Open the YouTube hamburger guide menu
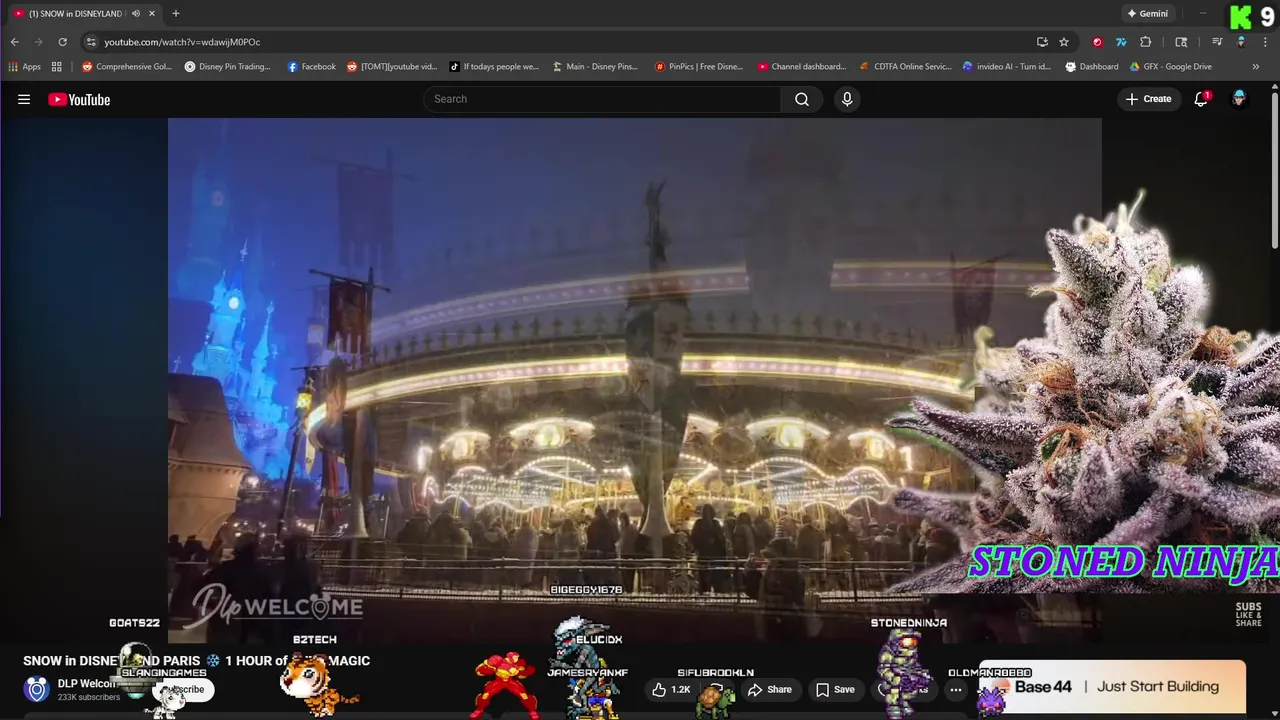1280x720 pixels. point(24,99)
